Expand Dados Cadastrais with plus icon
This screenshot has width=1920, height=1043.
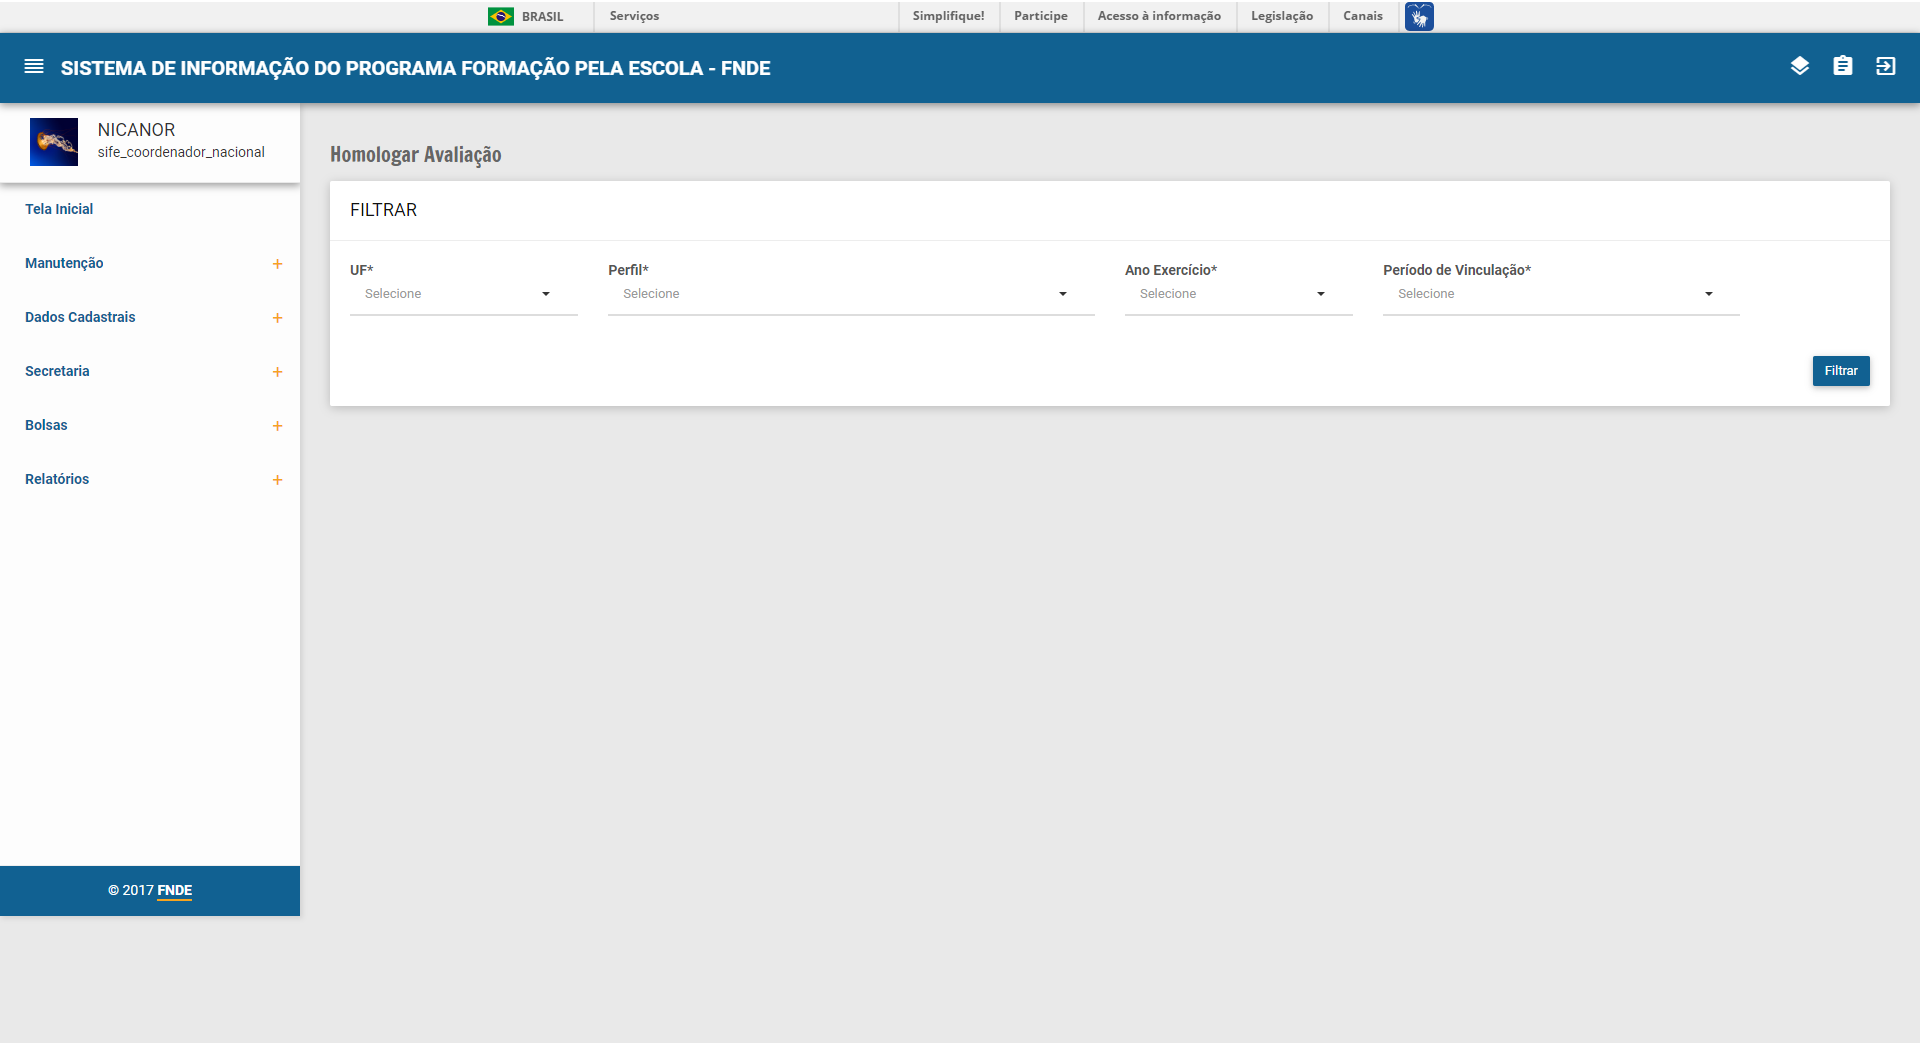277,318
